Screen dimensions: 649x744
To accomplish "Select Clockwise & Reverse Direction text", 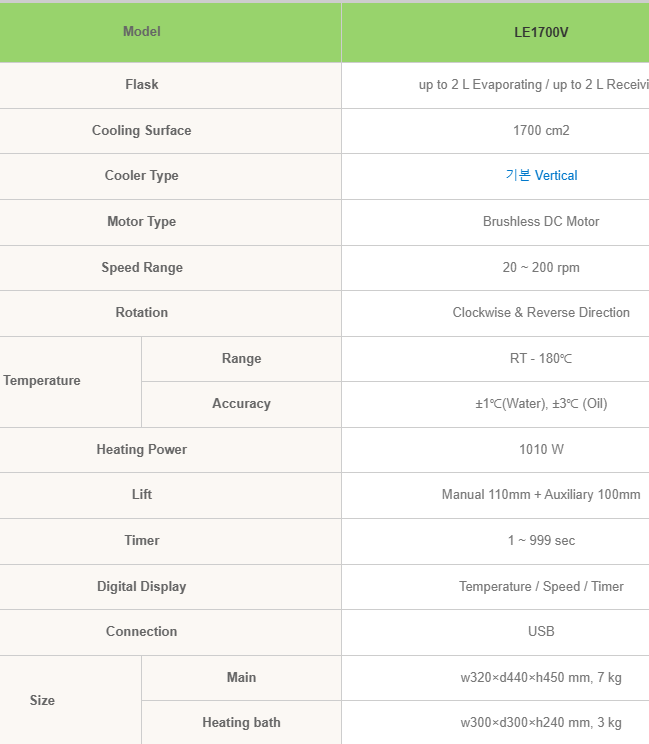I will pos(541,313).
